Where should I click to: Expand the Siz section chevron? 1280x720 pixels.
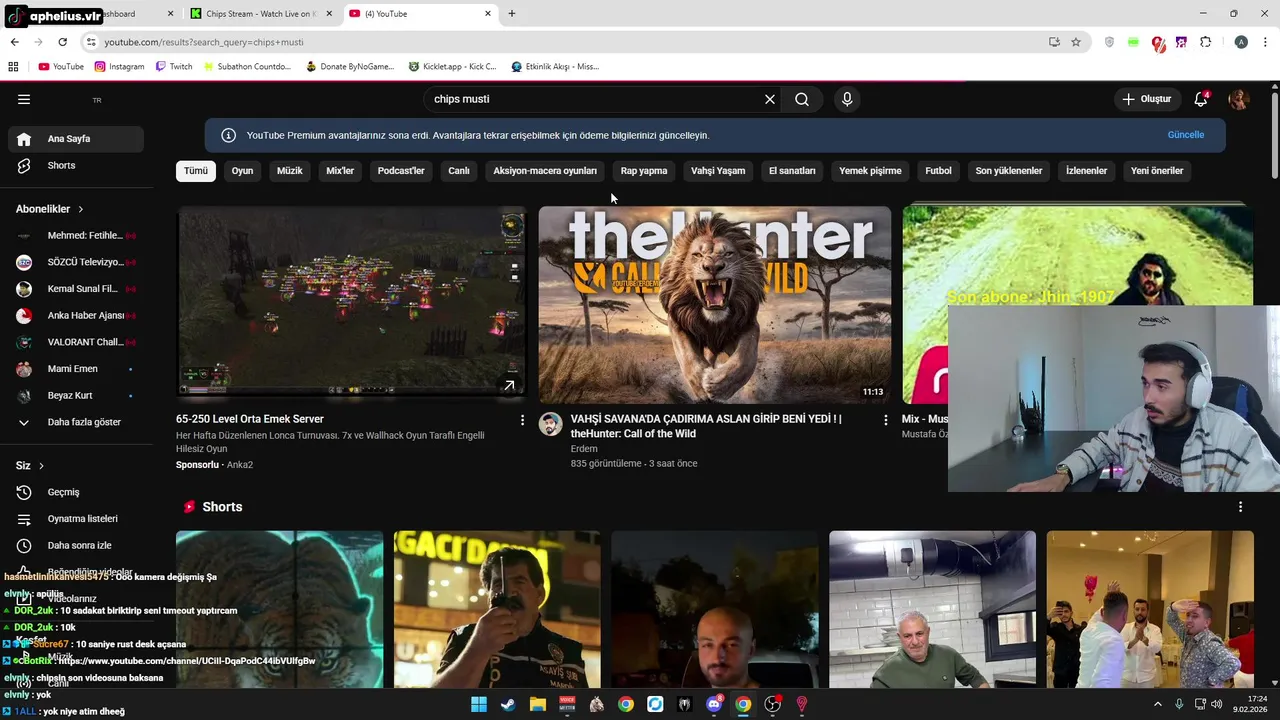click(x=41, y=466)
